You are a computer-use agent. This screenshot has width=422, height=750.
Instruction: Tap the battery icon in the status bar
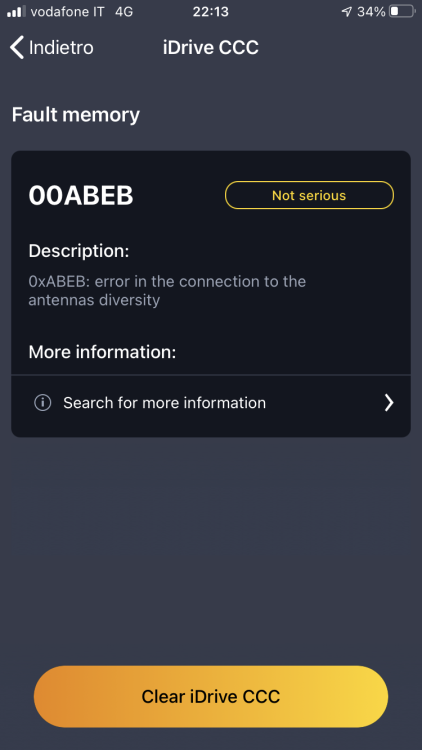[402, 11]
